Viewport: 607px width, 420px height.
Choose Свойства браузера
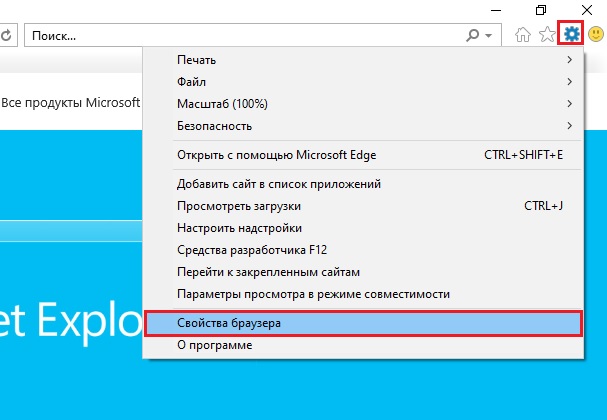pos(363,323)
